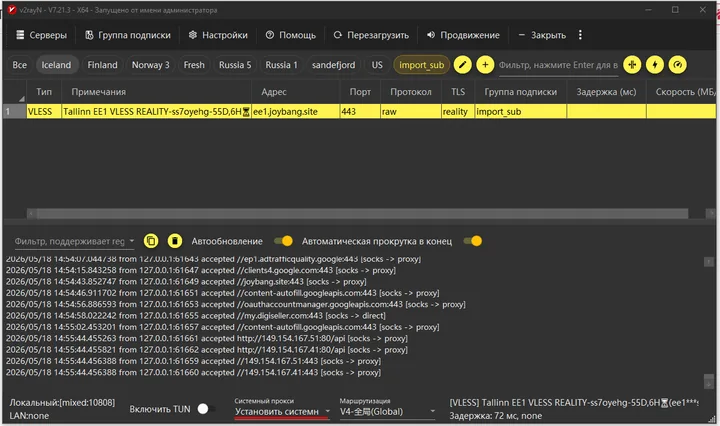
Task: Click the lightning bolt test icon
Action: click(655, 65)
